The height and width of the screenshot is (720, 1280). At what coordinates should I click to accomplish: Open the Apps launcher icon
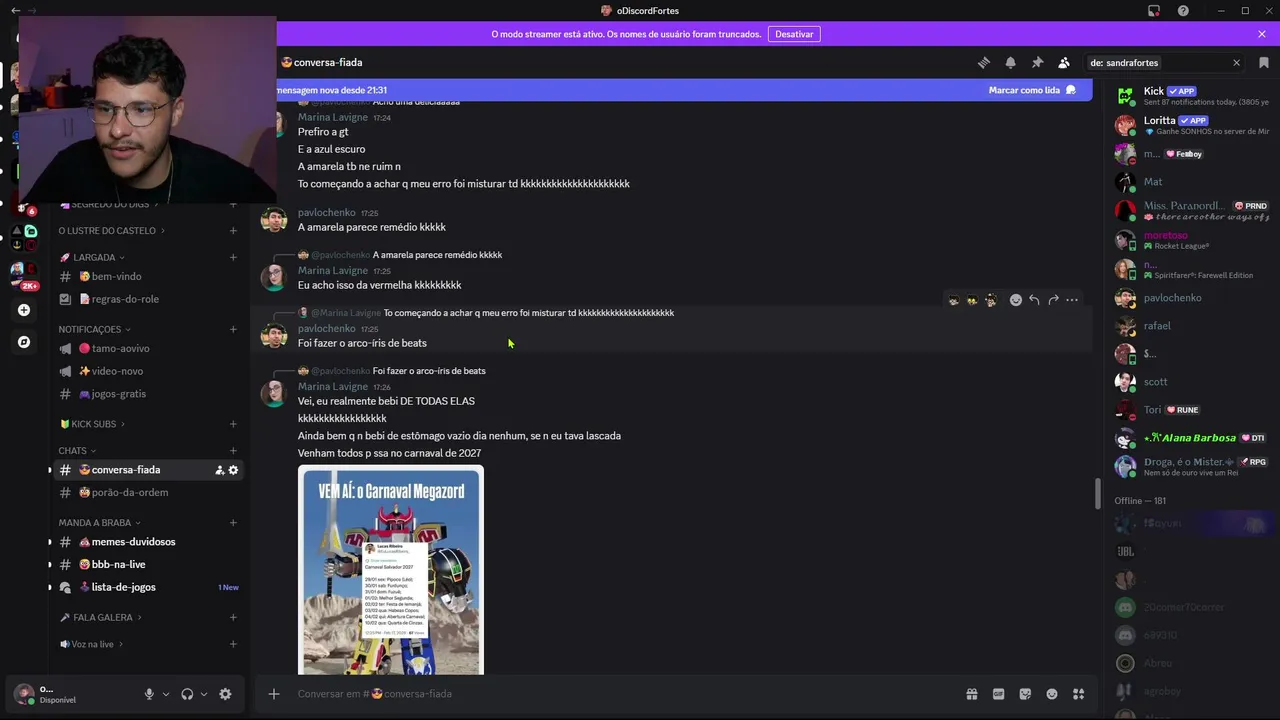pos(1078,694)
